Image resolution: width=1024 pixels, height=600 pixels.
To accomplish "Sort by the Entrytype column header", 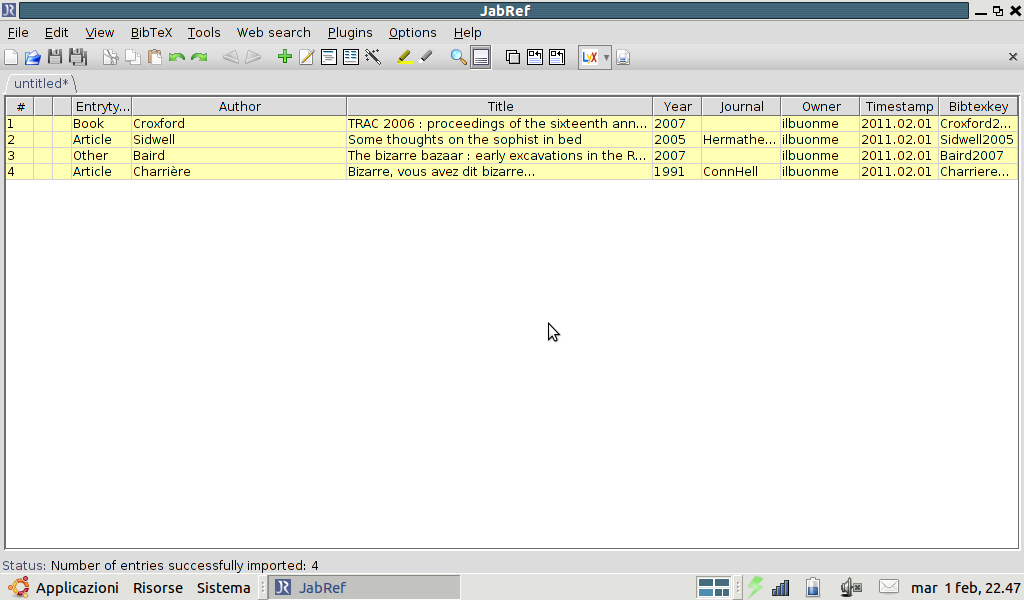I will [x=102, y=106].
